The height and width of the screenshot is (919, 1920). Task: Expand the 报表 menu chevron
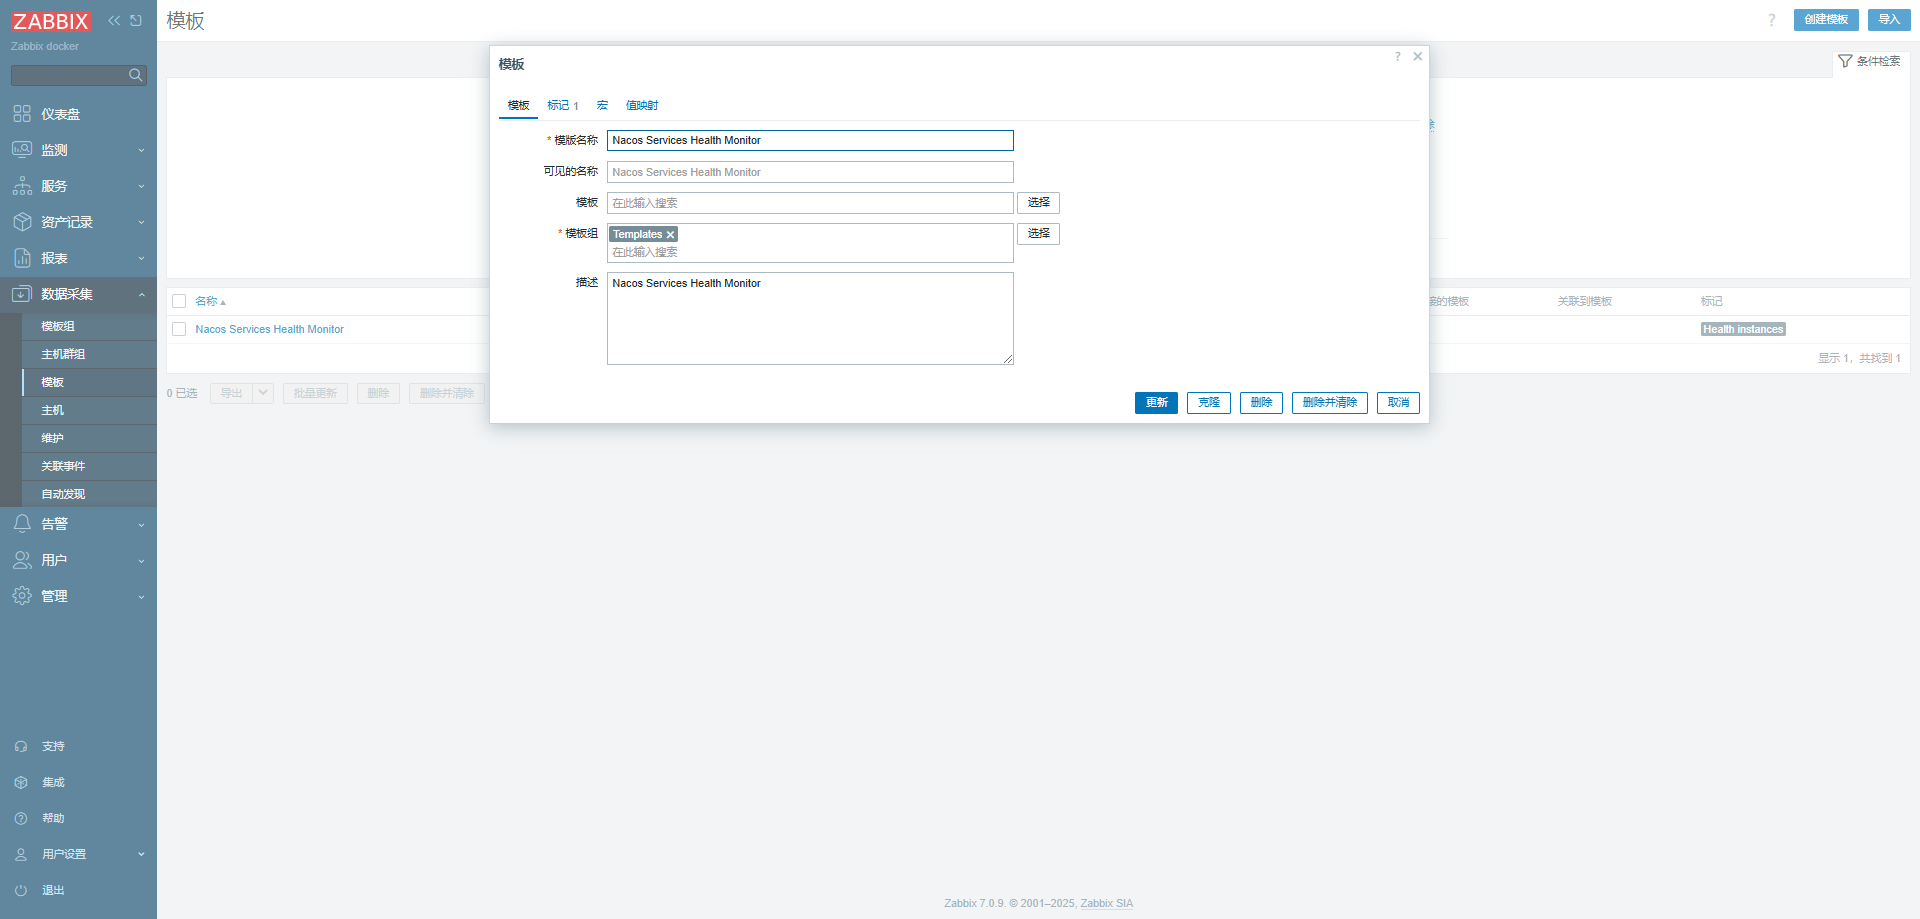coord(141,259)
